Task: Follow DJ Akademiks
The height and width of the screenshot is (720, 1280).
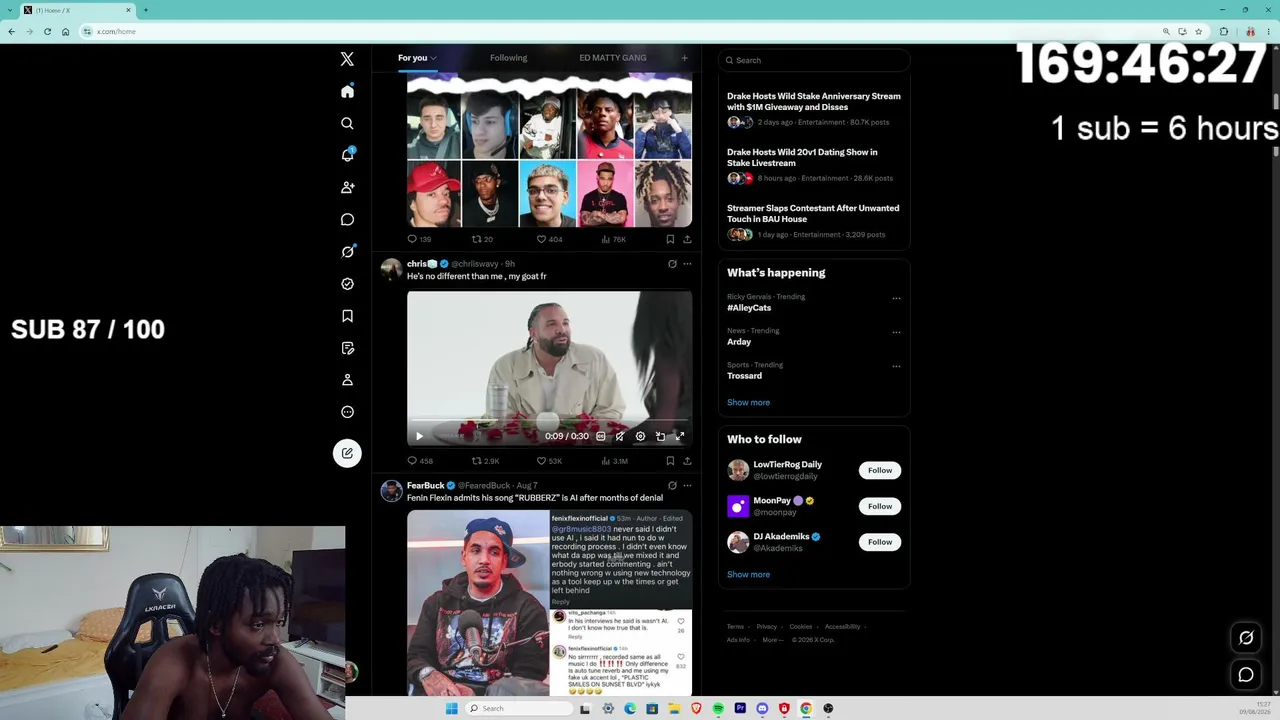Action: click(x=880, y=542)
